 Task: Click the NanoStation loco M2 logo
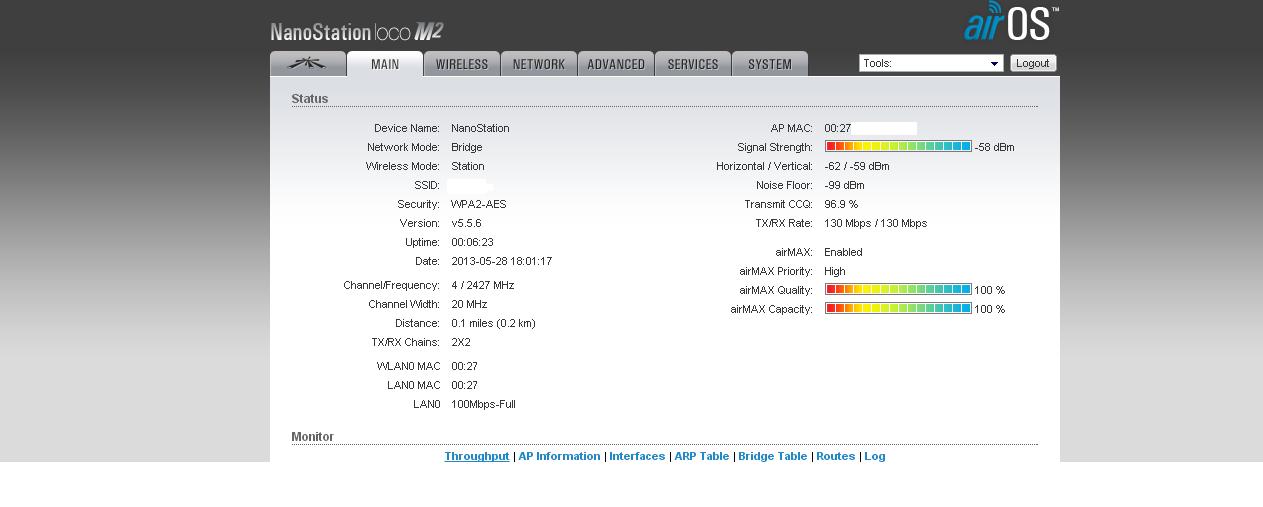click(x=357, y=31)
